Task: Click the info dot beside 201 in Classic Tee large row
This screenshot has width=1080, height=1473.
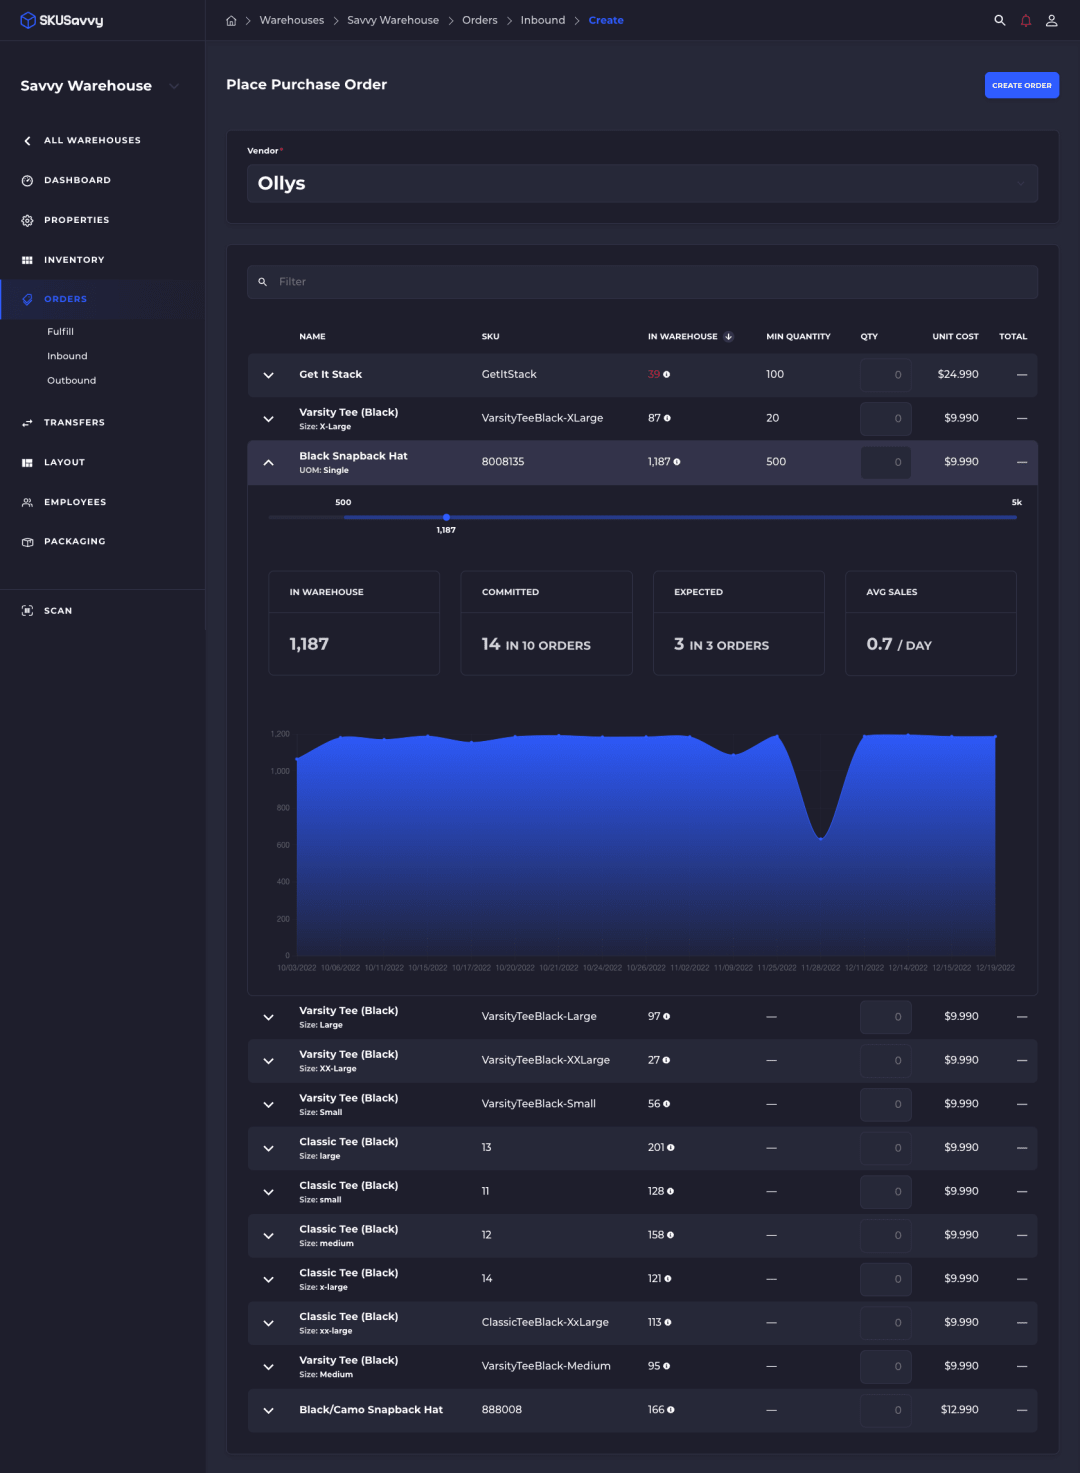Action: (x=671, y=1148)
